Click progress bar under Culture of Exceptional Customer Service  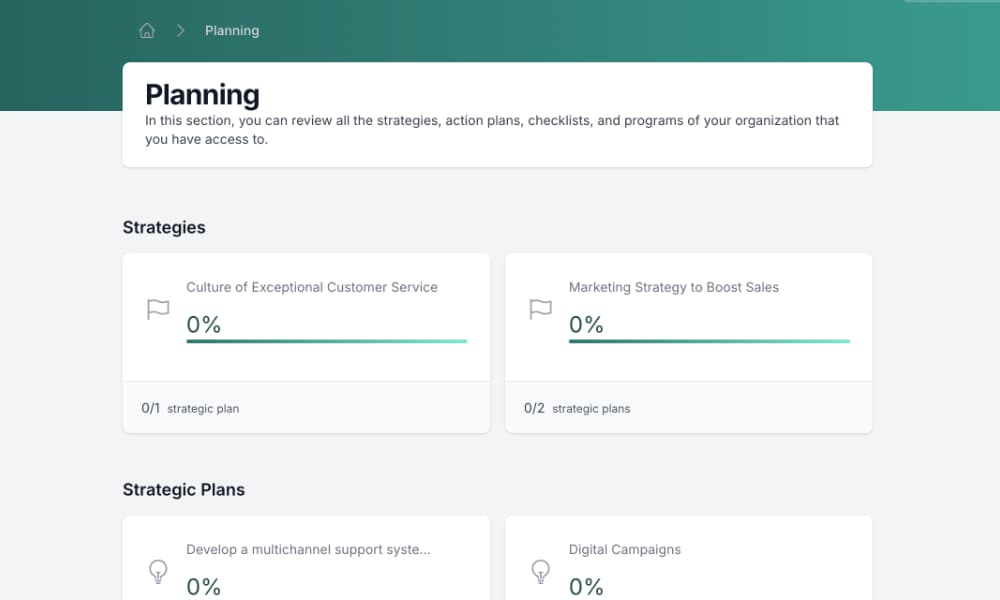(327, 341)
